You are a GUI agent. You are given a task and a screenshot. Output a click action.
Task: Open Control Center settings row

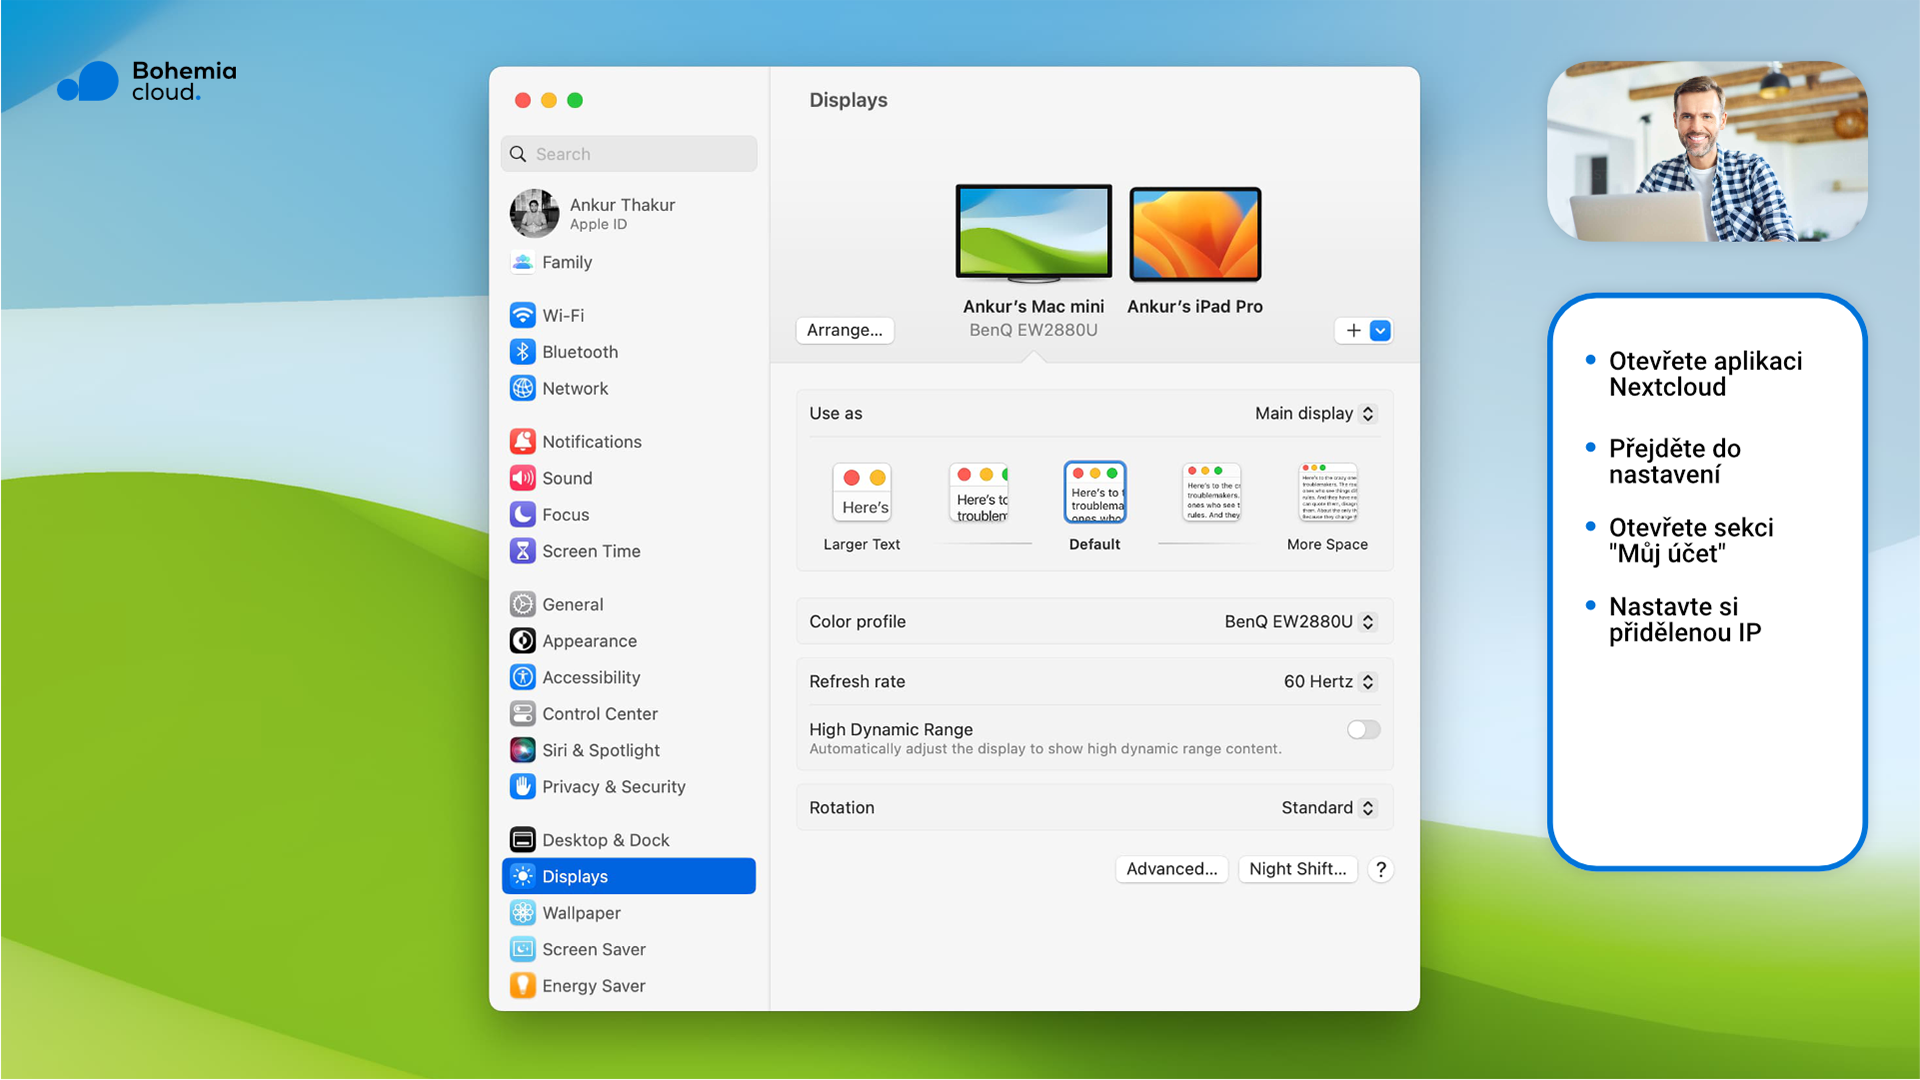click(629, 713)
